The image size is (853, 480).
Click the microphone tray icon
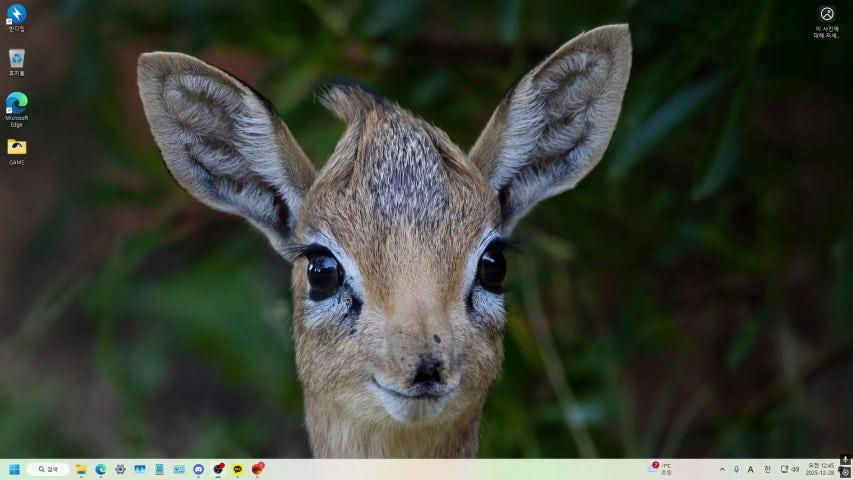[736, 469]
